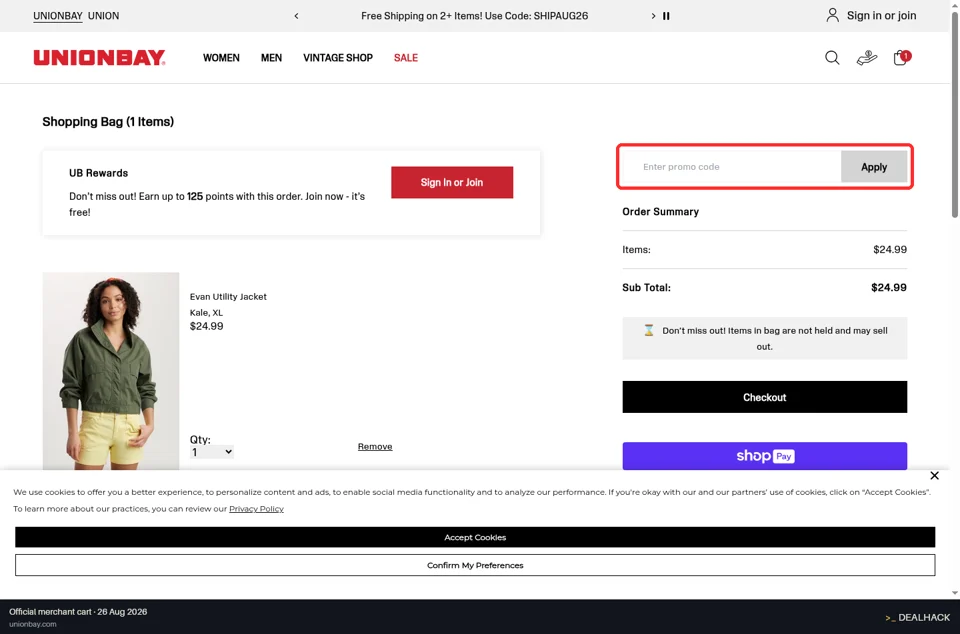Show next promo banner message
The height and width of the screenshot is (634, 960).
coord(653,16)
